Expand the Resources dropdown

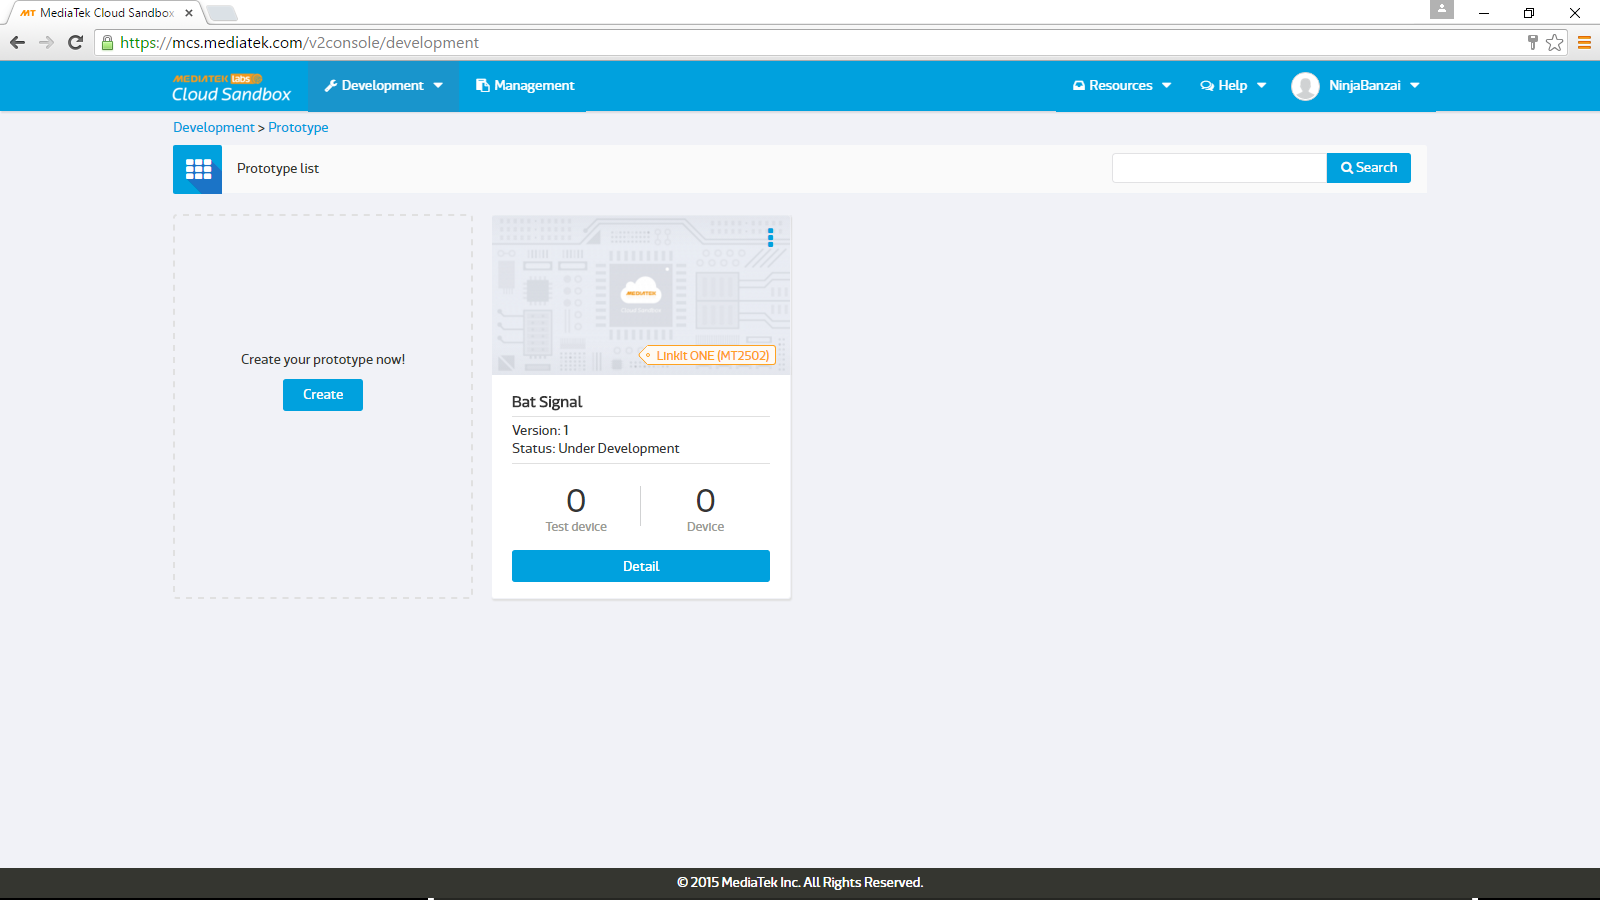(x=1122, y=86)
